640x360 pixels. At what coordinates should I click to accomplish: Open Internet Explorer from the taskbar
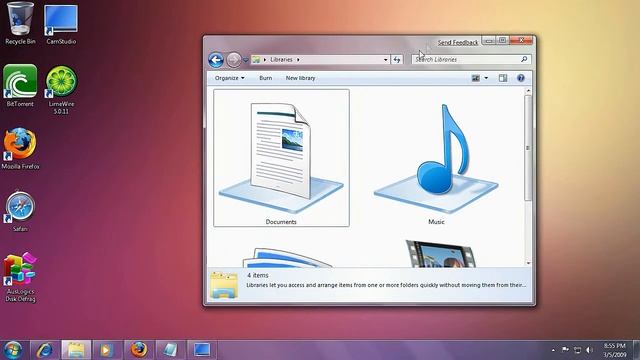(44, 350)
